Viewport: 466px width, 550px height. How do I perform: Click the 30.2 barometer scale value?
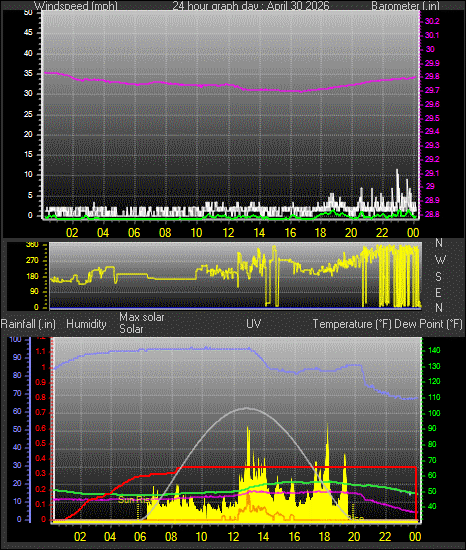pos(432,21)
